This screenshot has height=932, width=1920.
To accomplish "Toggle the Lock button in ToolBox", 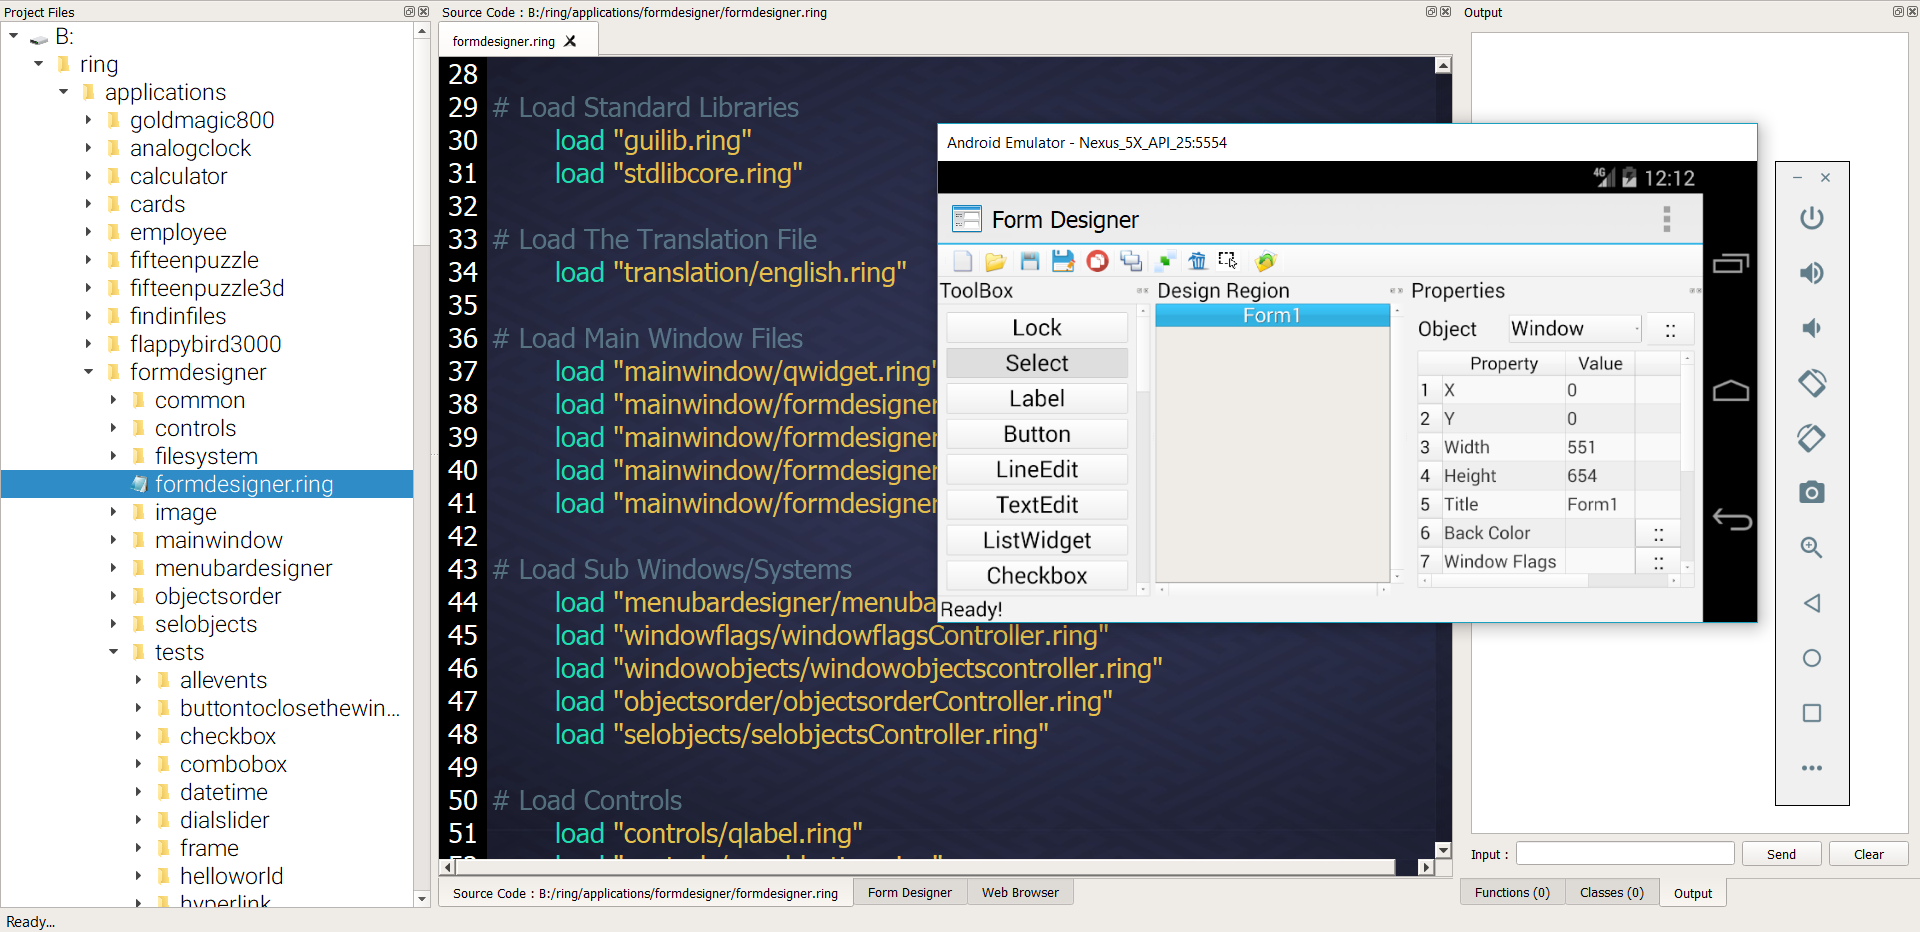I will tap(1036, 328).
